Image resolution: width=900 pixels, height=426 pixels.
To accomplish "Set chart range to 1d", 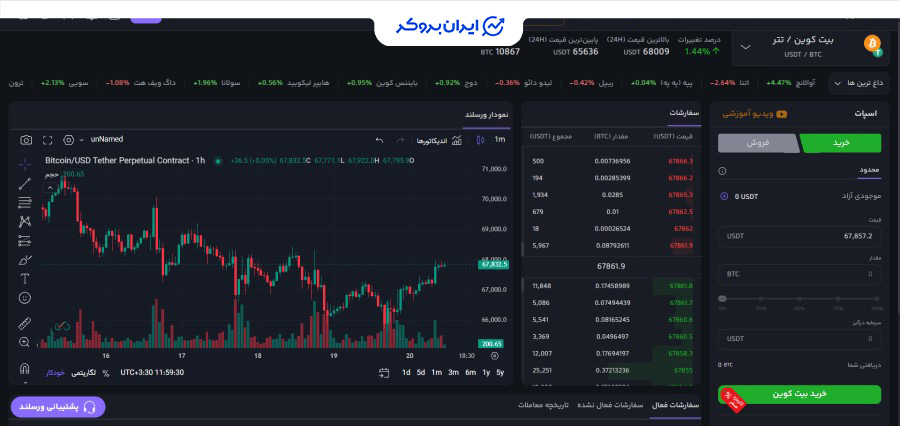I will click(406, 373).
